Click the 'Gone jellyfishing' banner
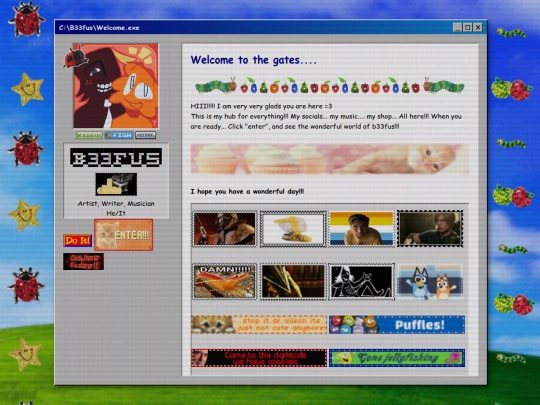 coord(397,358)
